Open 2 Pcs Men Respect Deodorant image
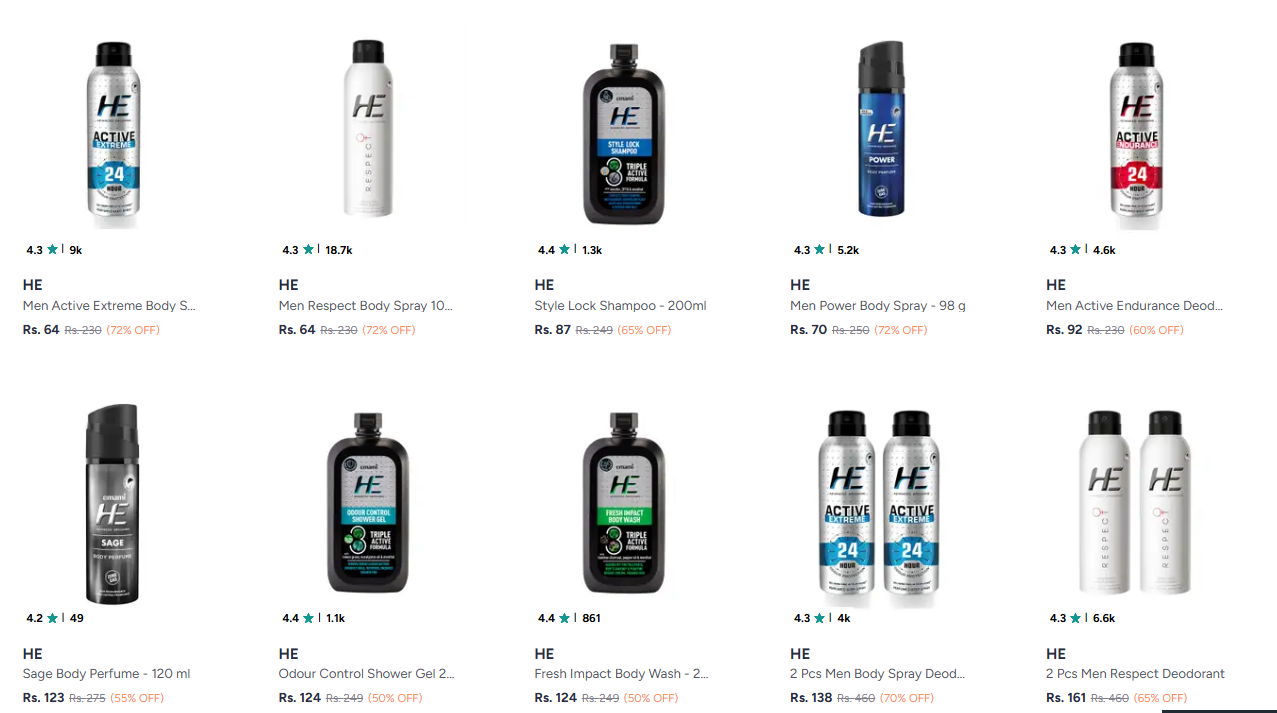This screenshot has height=713, width=1277. pyautogui.click(x=1136, y=503)
